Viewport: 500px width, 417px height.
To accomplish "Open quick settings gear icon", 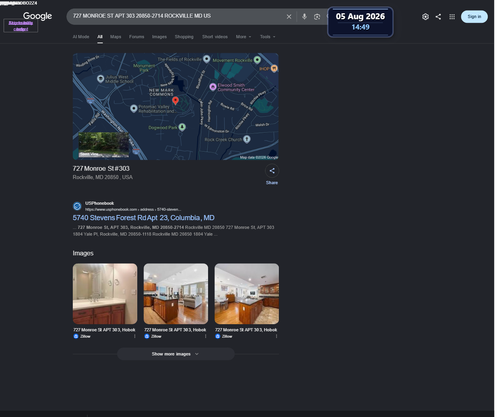I will (425, 17).
